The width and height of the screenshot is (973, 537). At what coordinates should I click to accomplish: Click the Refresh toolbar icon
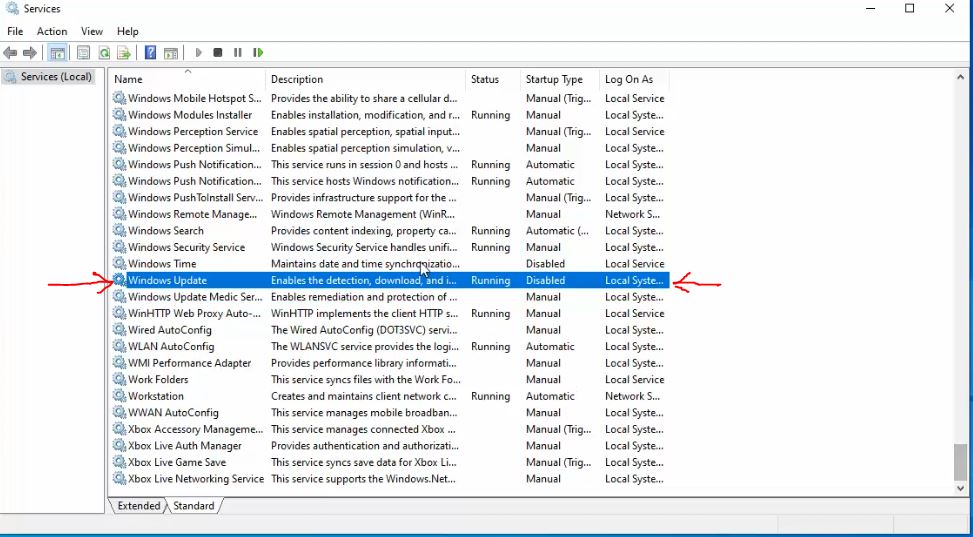(104, 53)
